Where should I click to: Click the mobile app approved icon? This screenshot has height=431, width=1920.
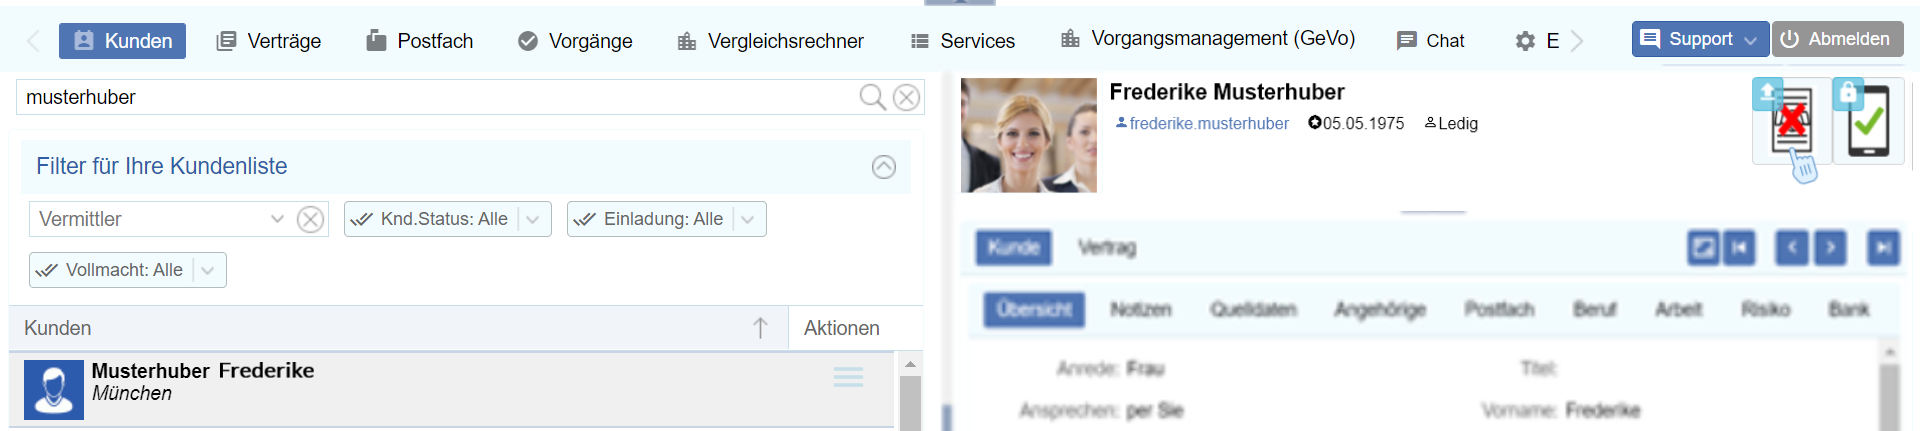coord(1868,121)
